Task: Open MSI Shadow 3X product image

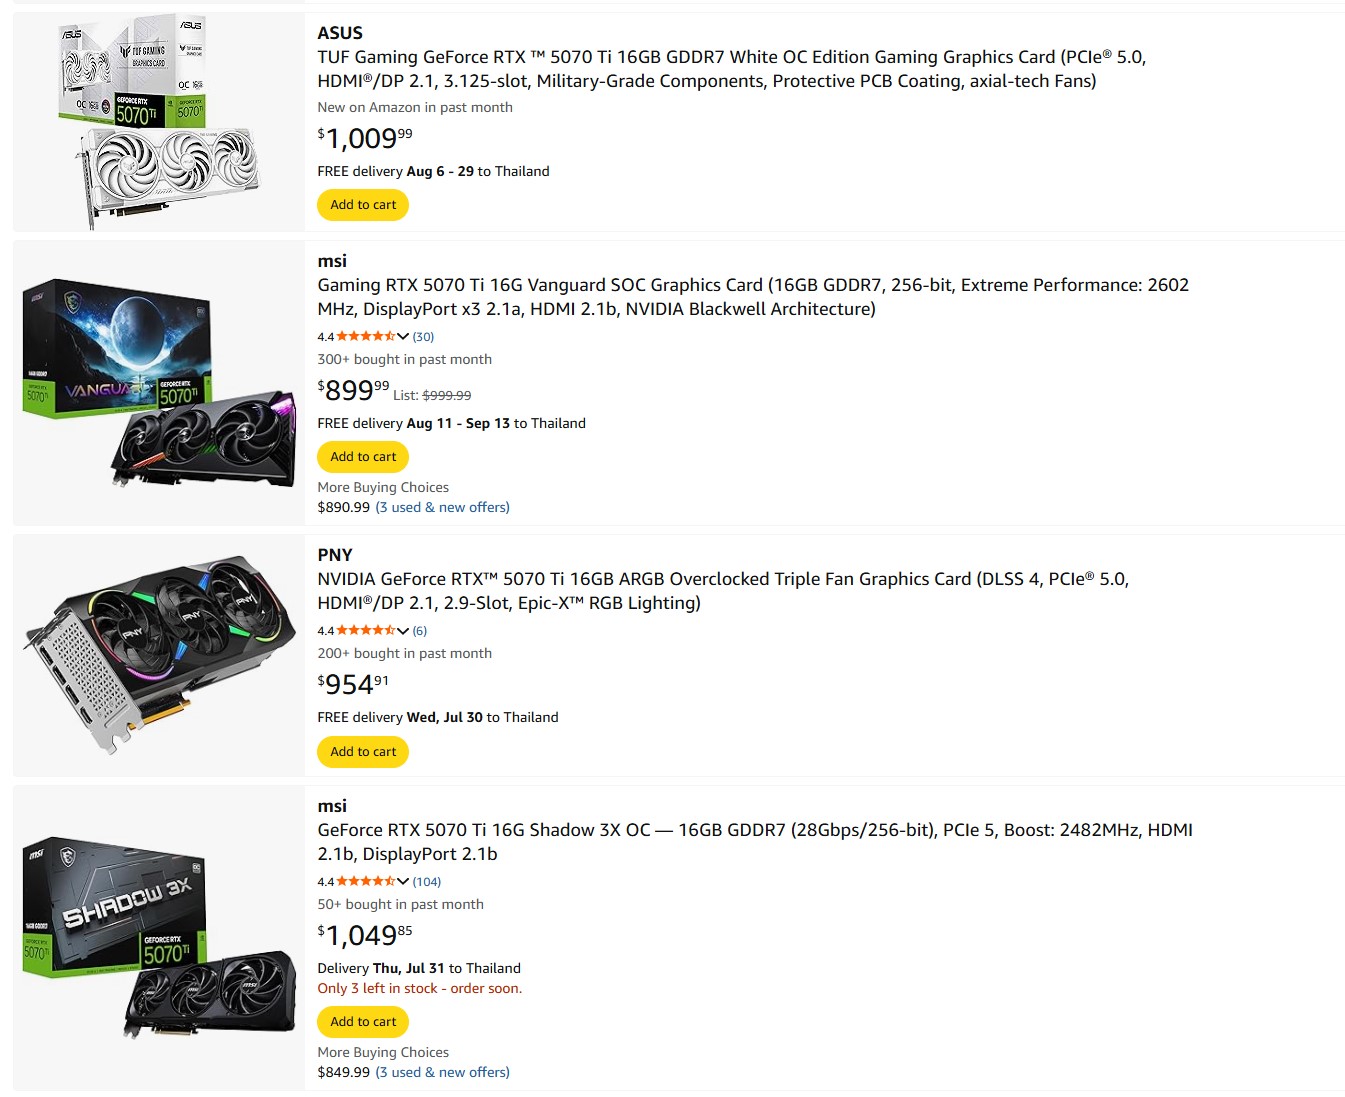Action: click(160, 938)
